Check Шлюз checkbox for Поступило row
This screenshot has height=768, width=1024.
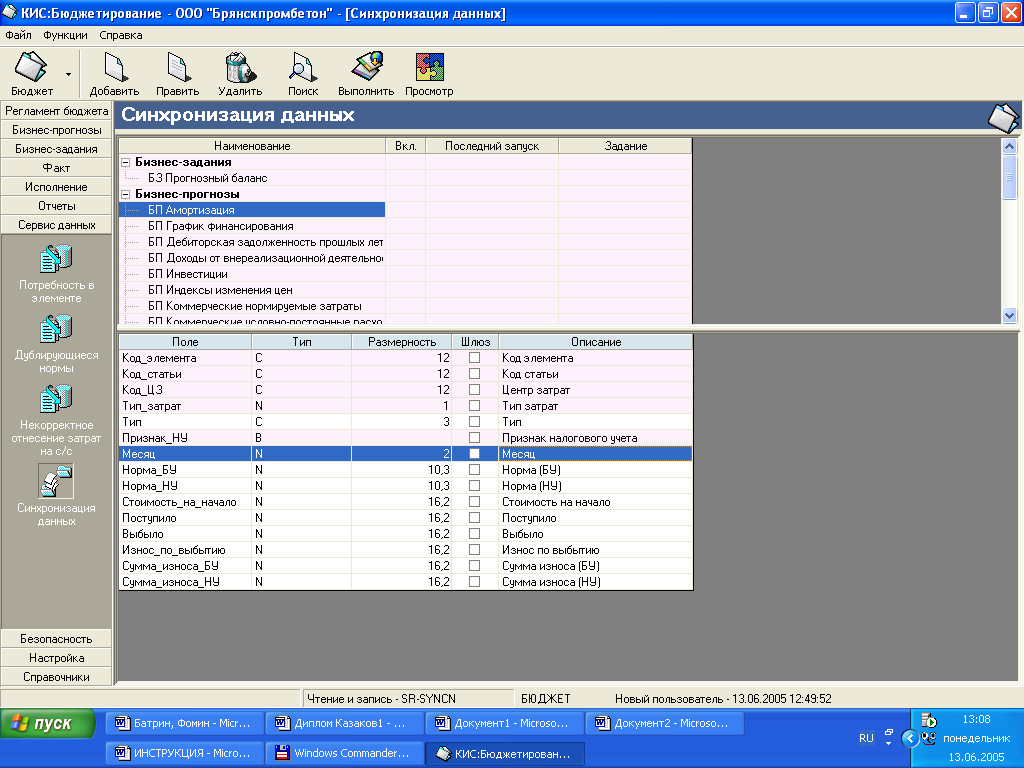tap(475, 518)
